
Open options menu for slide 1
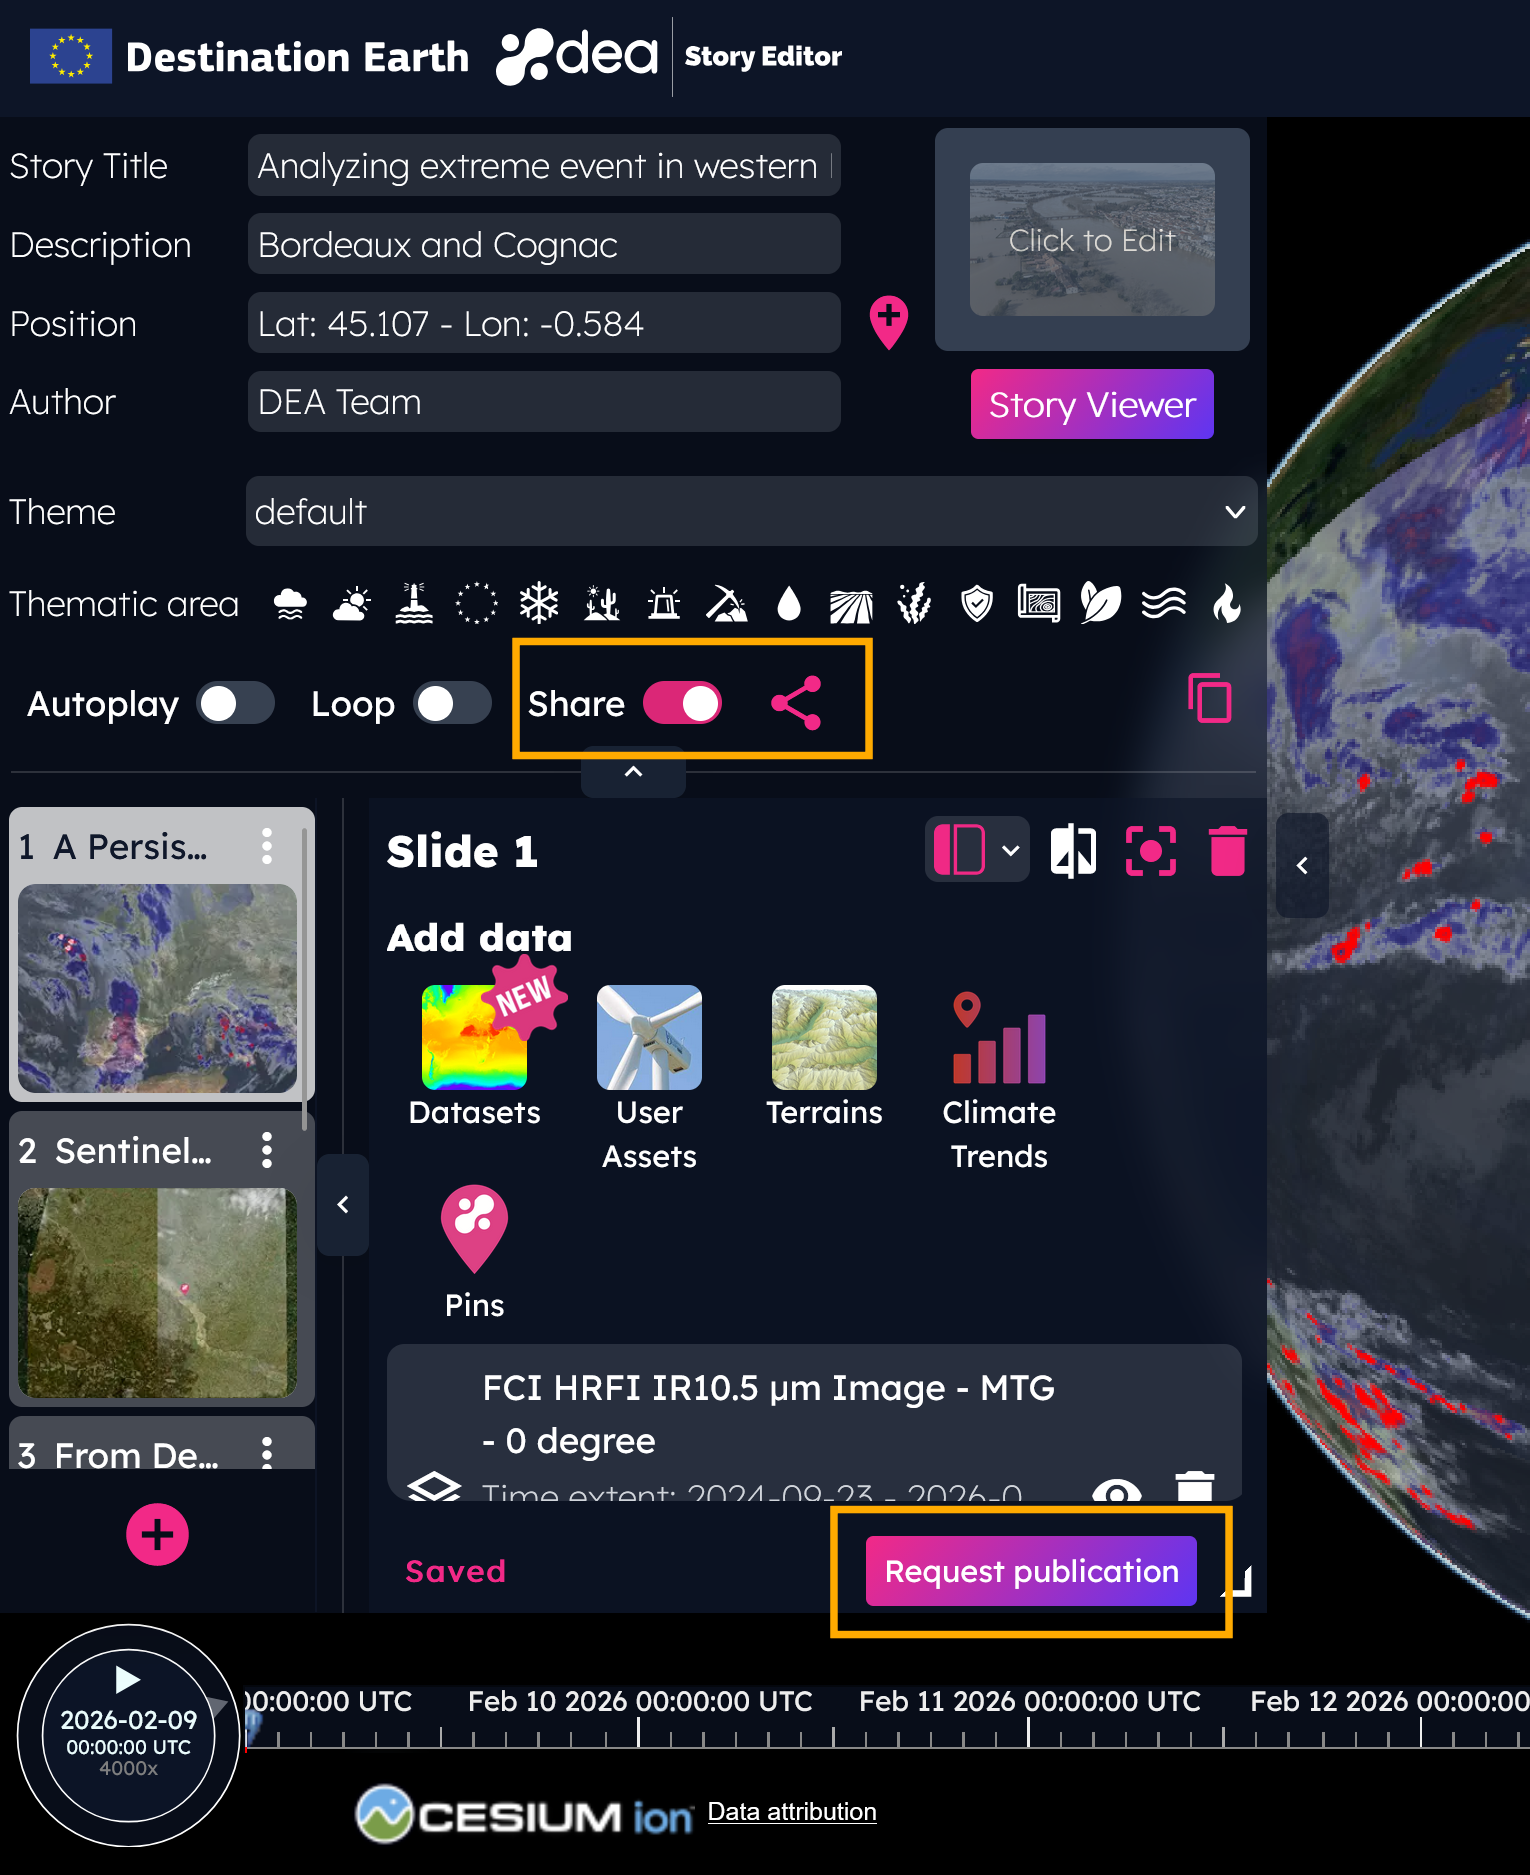[267, 846]
